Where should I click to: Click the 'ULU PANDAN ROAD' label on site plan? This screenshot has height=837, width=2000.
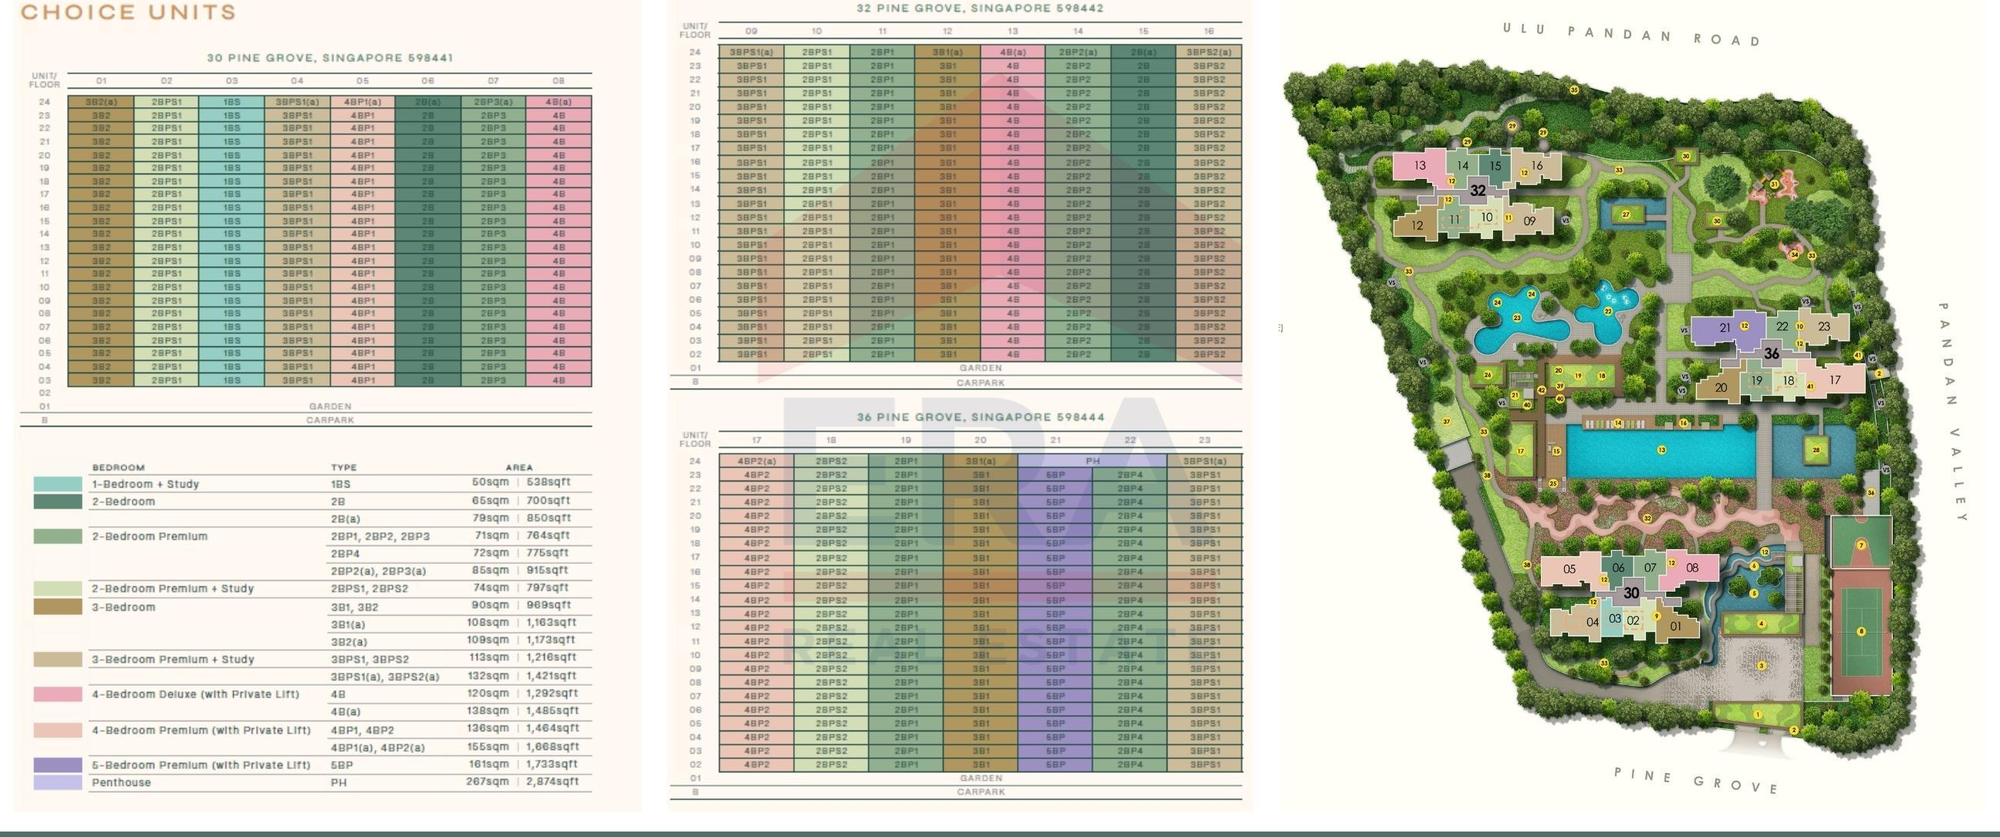[1632, 34]
